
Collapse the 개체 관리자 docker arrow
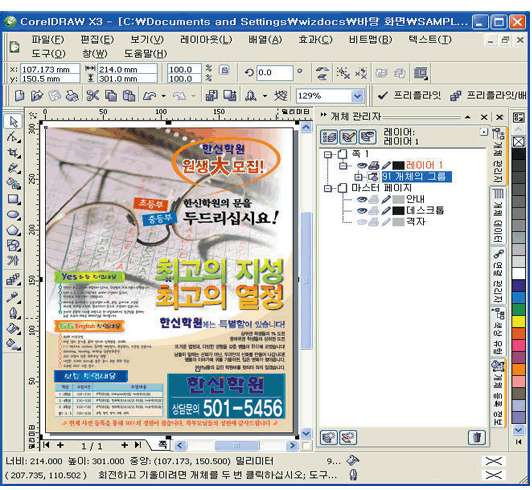(468, 117)
